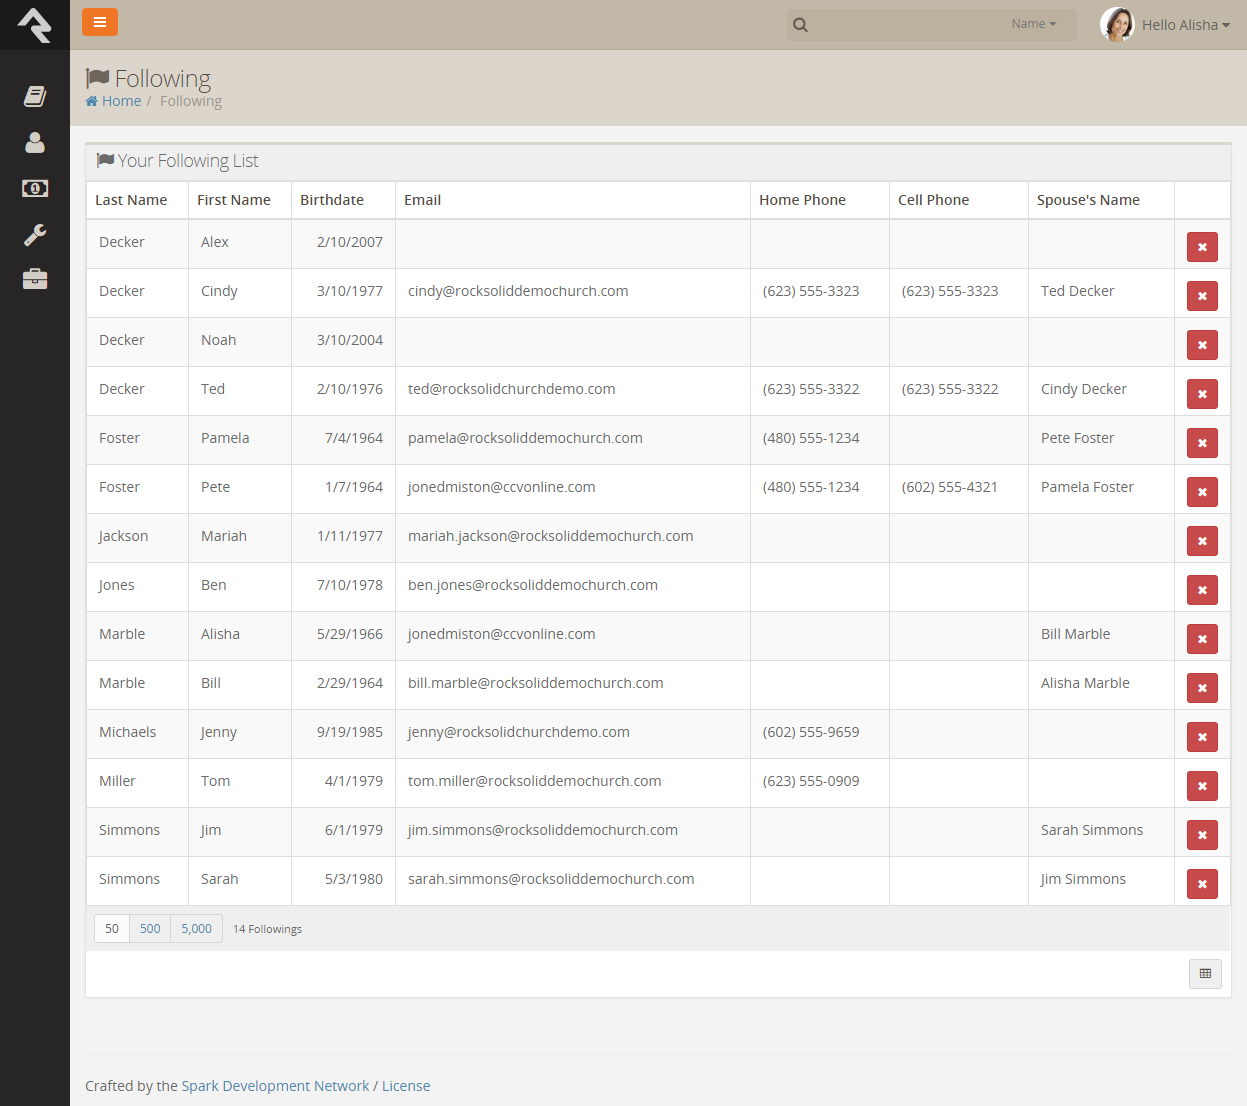Click Alisha's profile avatar

click(x=1117, y=25)
